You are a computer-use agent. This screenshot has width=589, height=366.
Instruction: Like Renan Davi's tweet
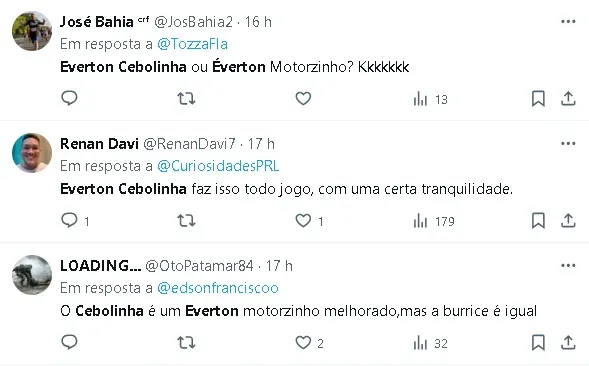pos(303,221)
